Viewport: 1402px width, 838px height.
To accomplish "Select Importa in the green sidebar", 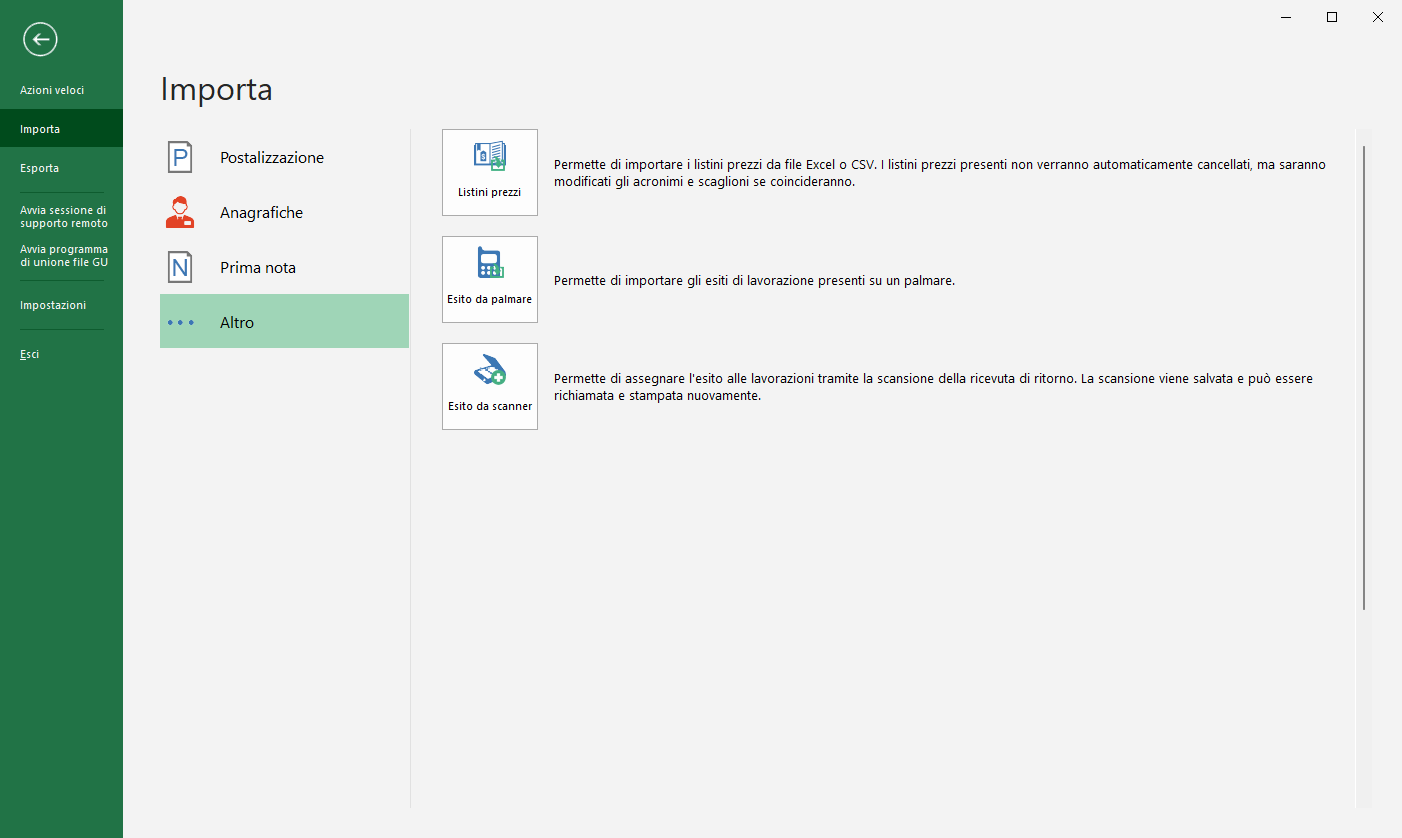I will (40, 129).
